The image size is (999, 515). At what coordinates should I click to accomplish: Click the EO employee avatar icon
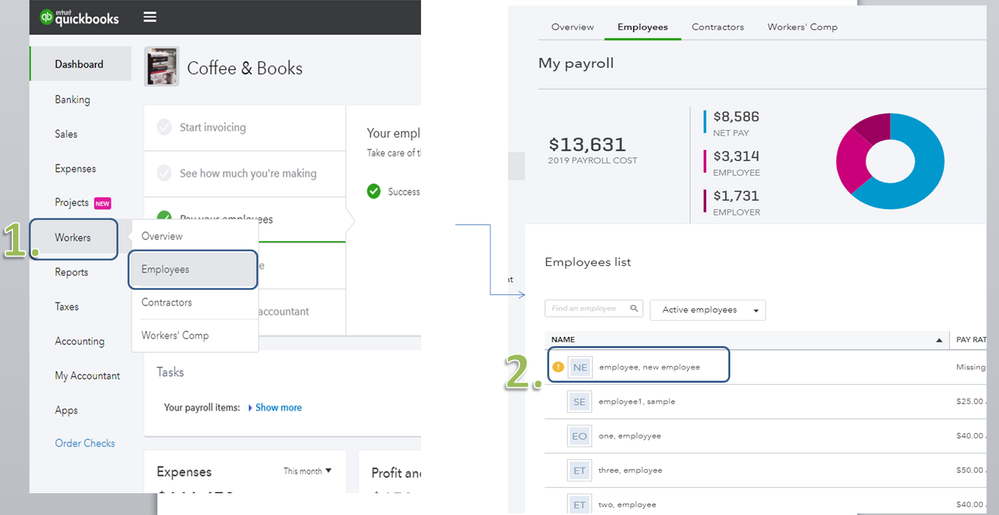(580, 436)
